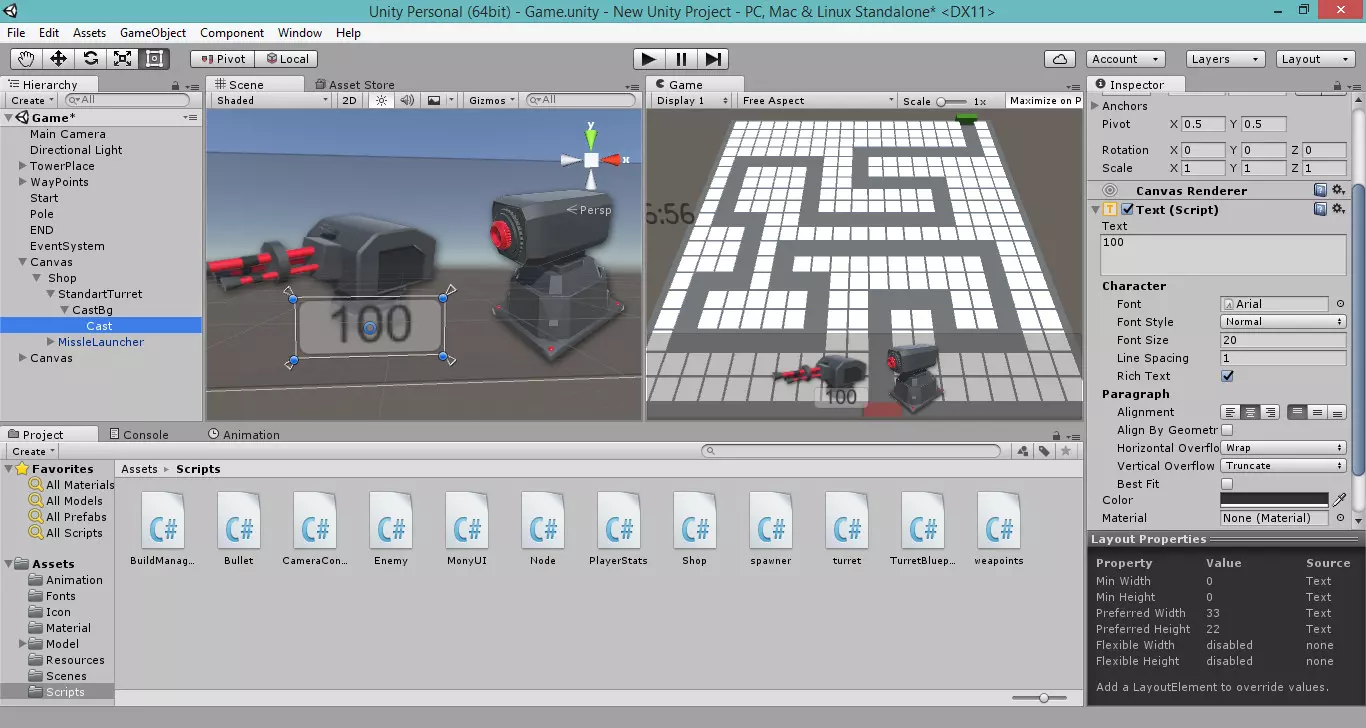This screenshot has width=1366, height=728.
Task: Select the Rotate tool
Action: [90, 59]
